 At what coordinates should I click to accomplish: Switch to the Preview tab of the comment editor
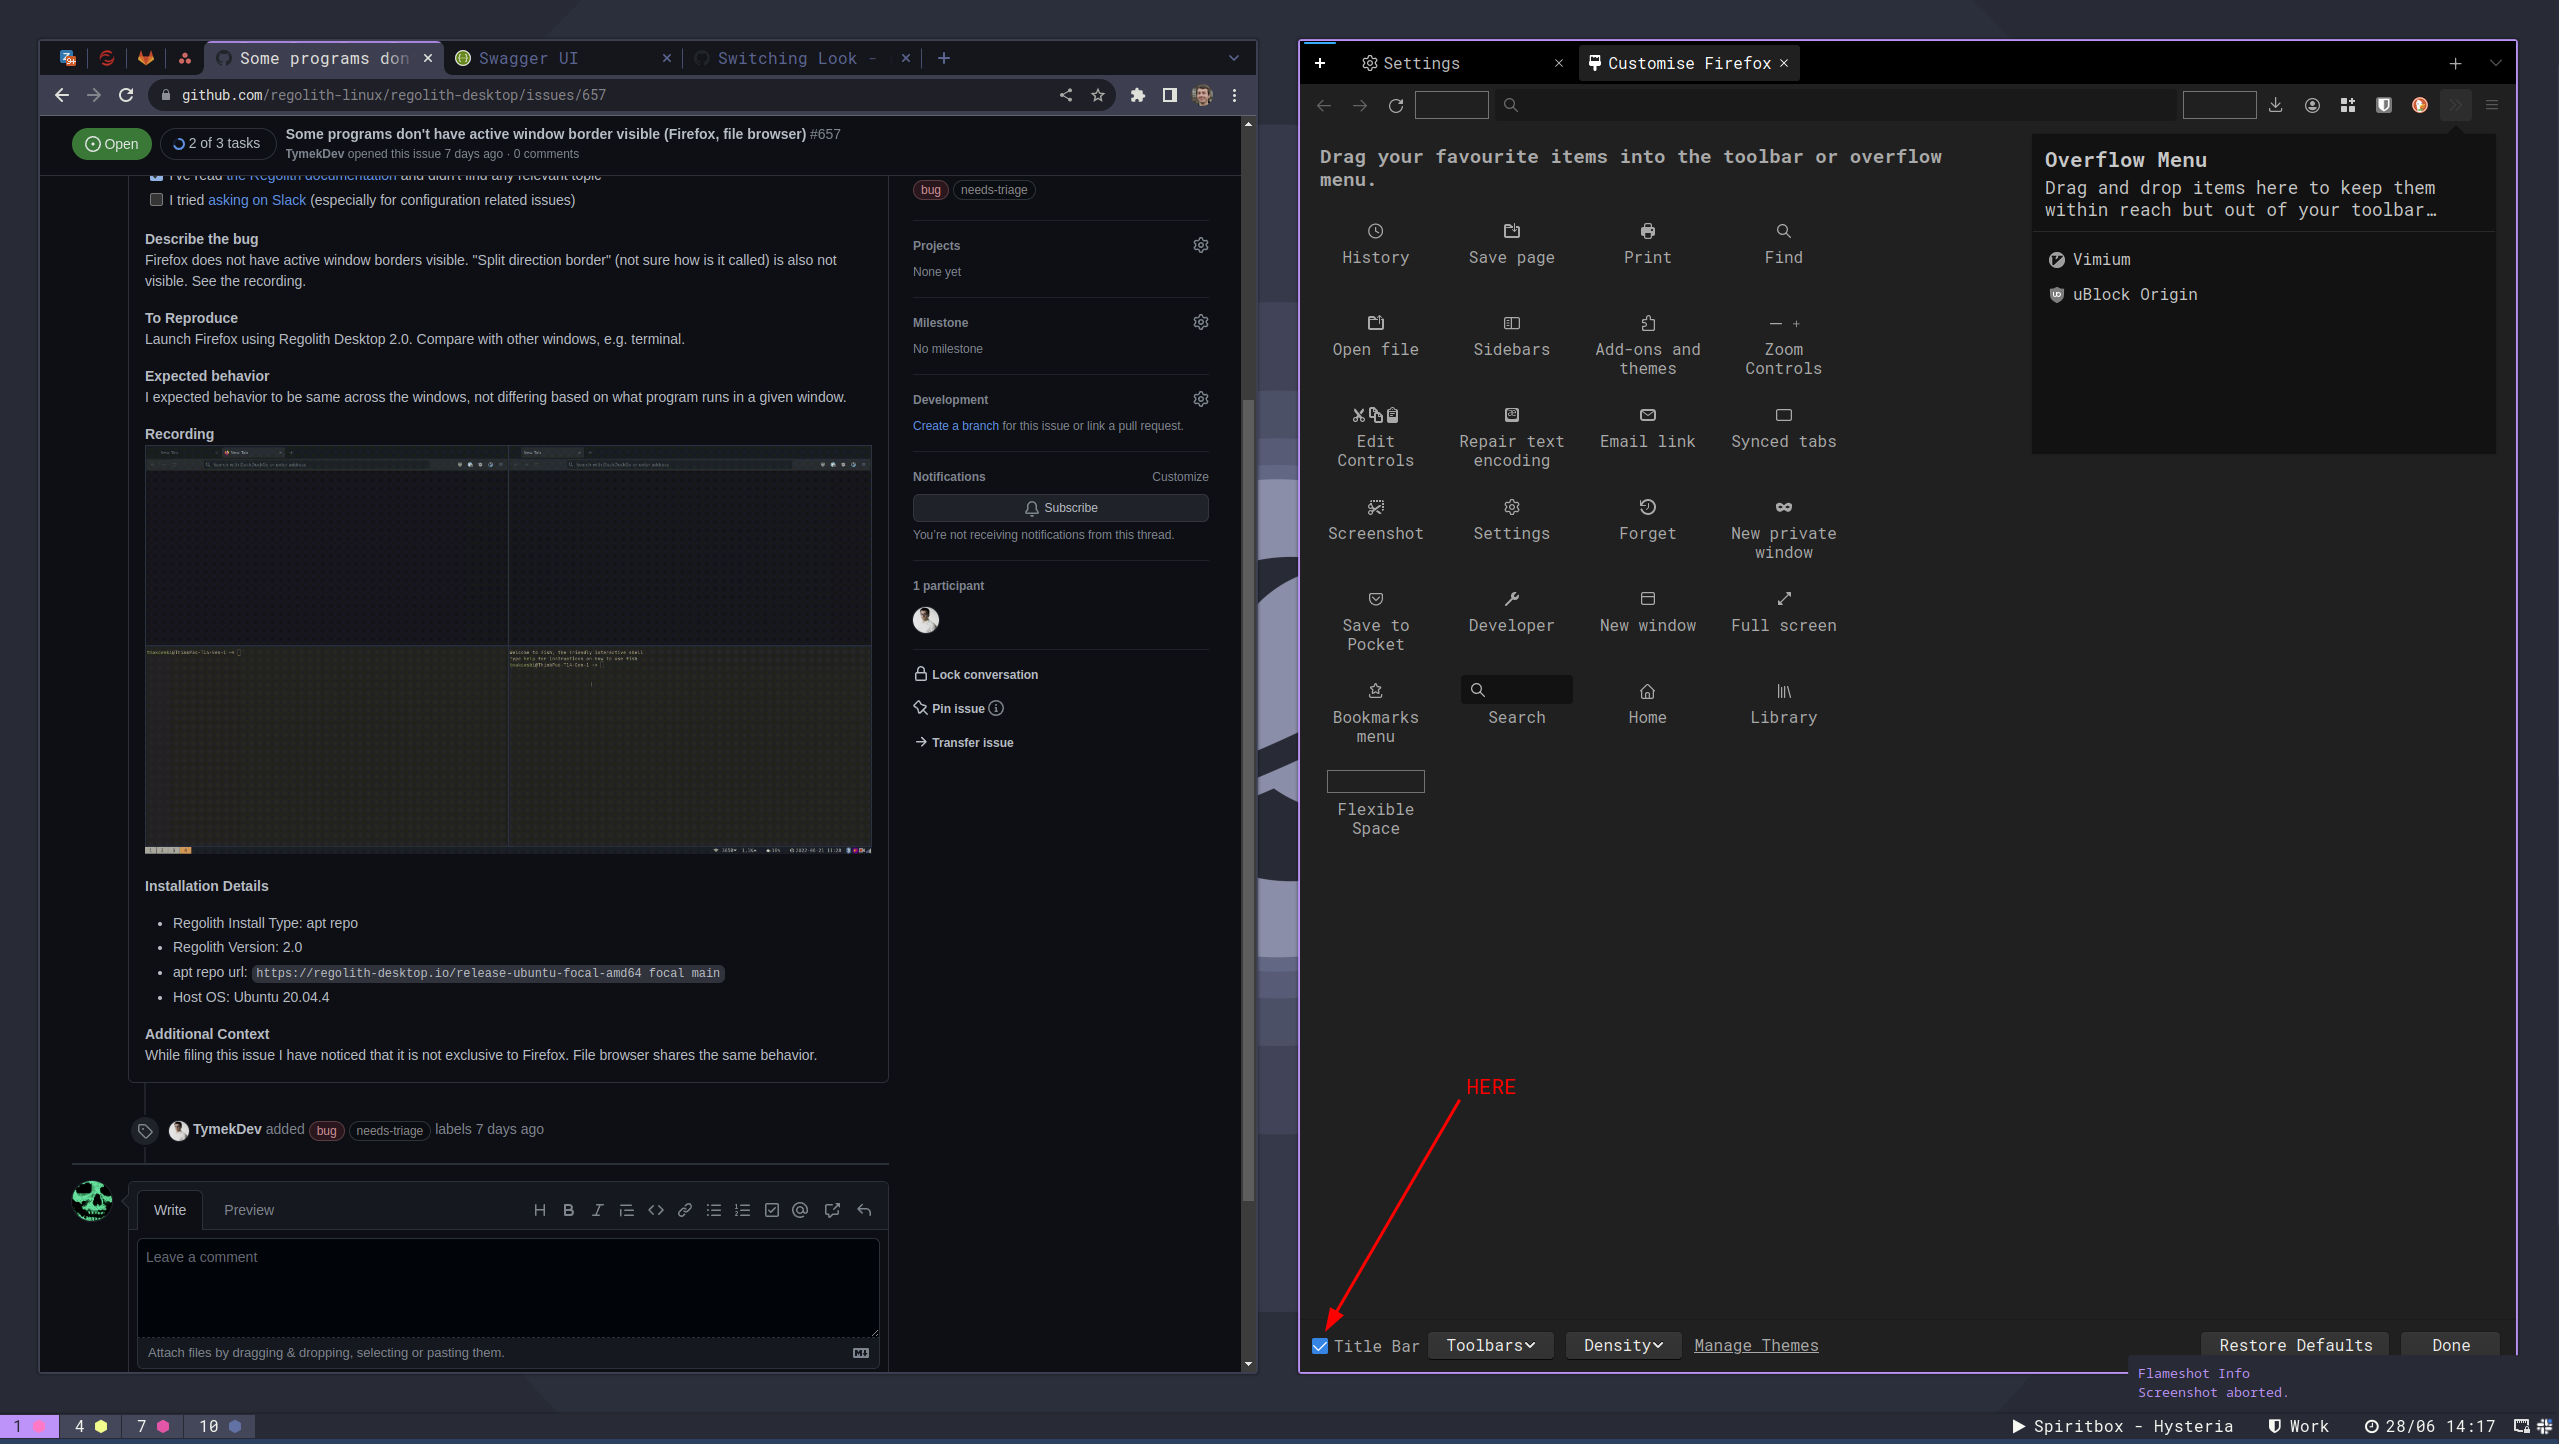tap(248, 1210)
